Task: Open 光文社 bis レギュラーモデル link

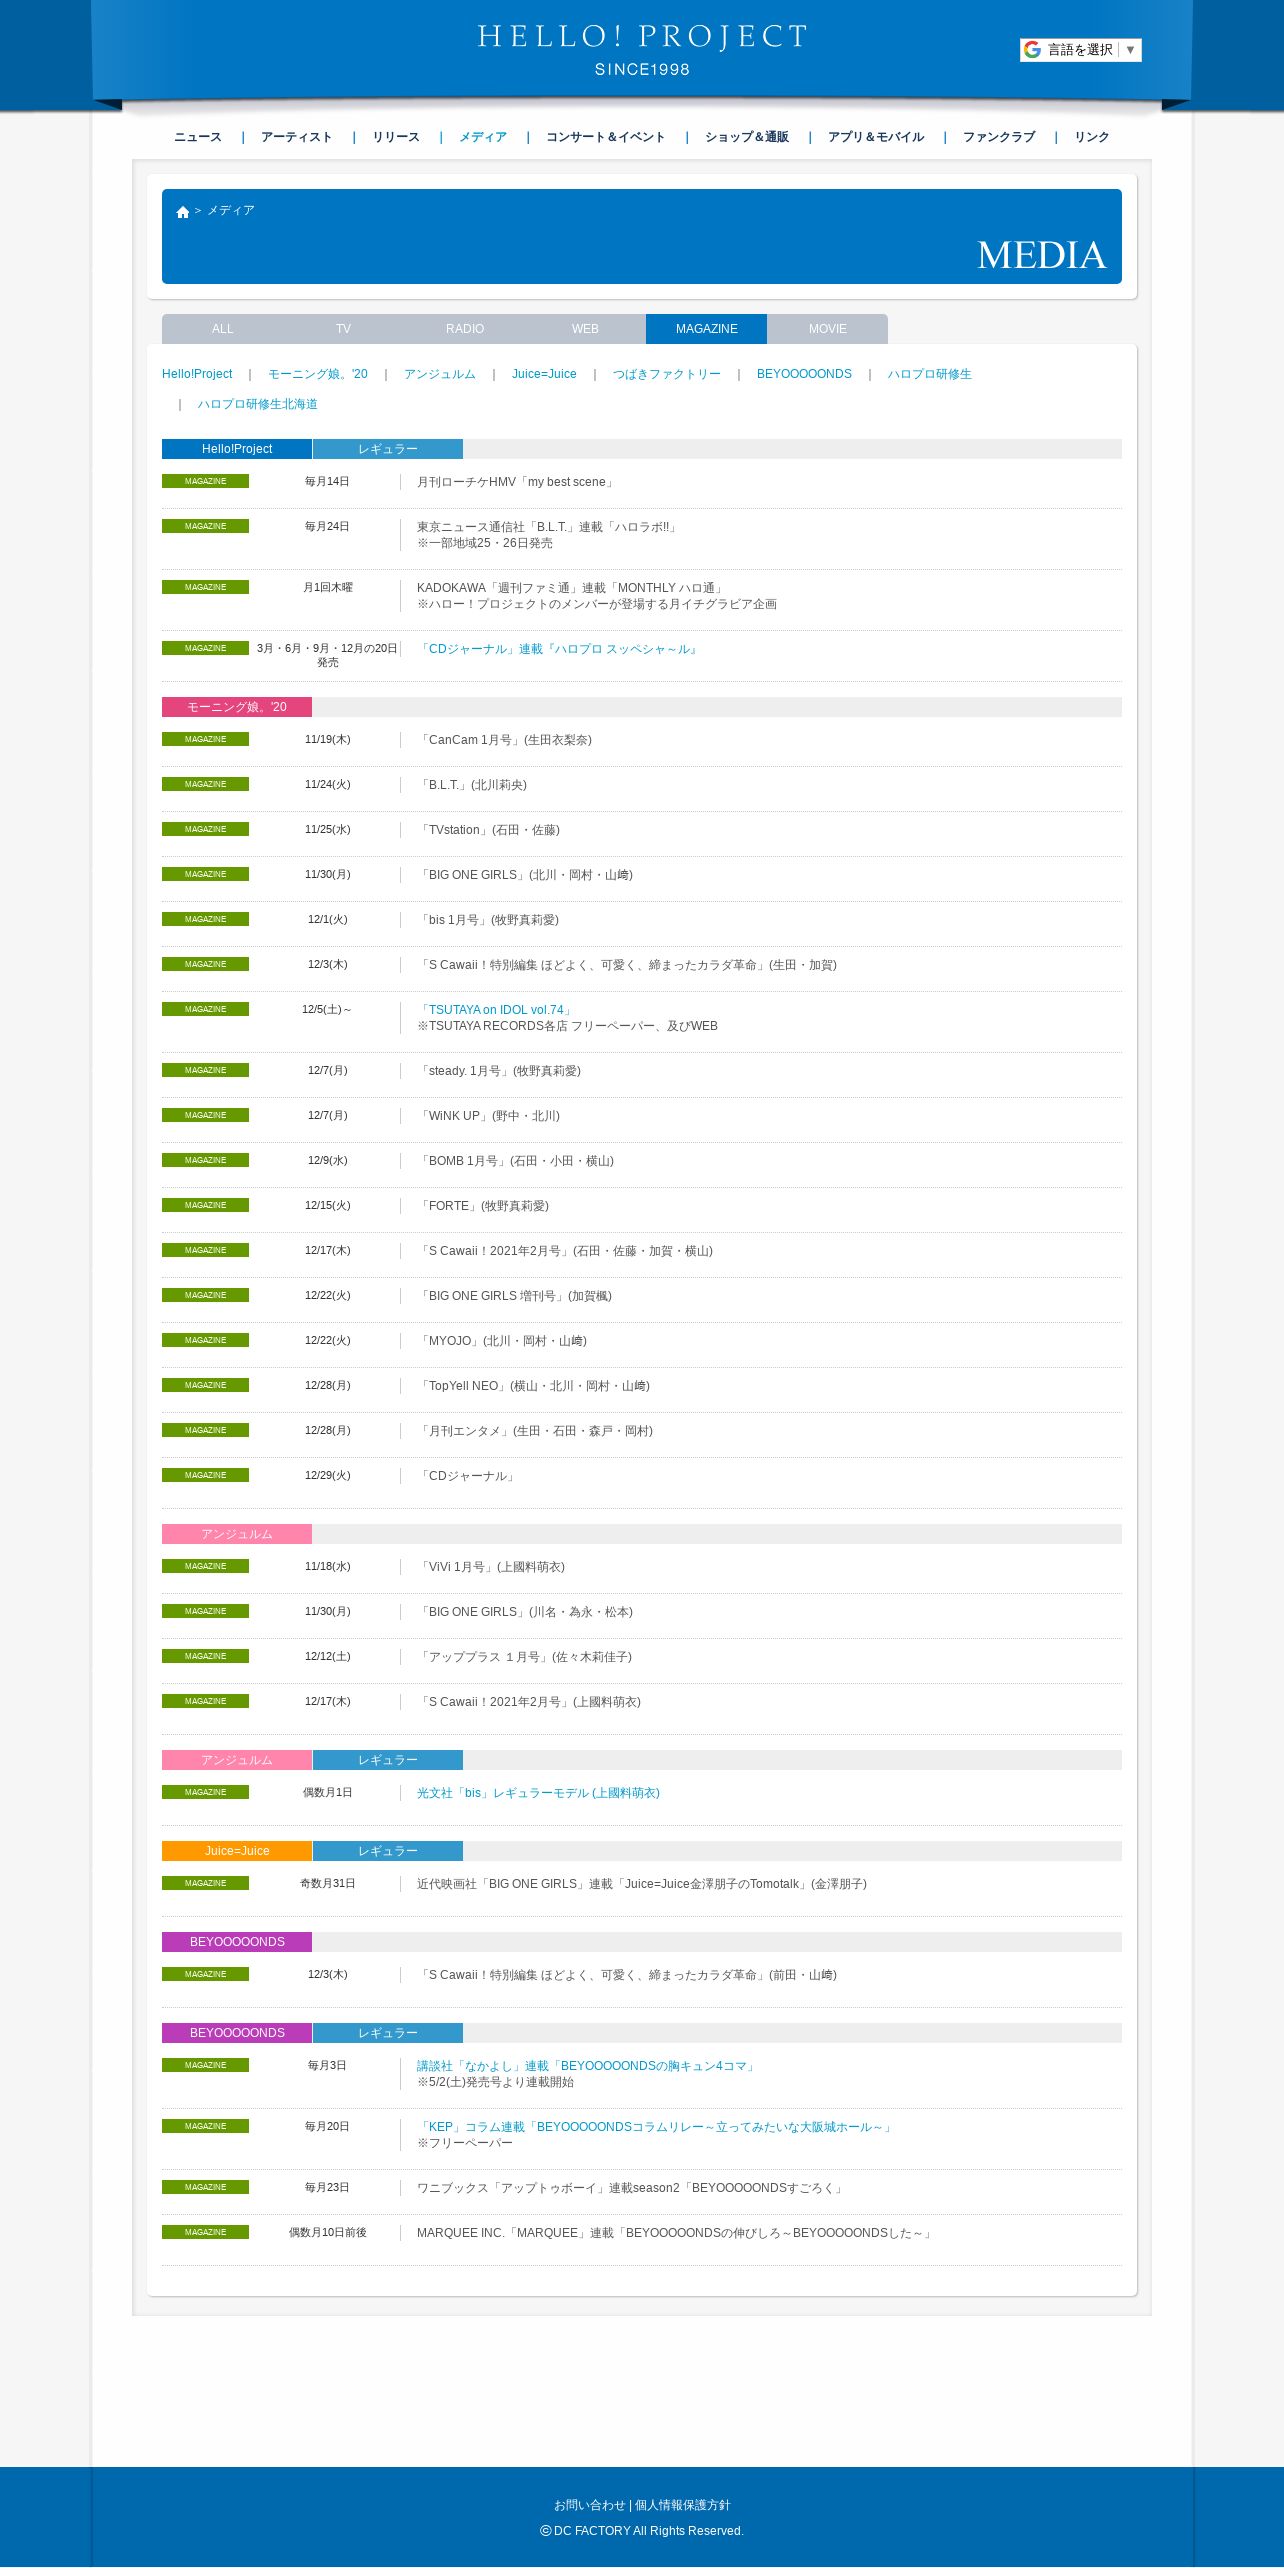Action: coord(538,1793)
